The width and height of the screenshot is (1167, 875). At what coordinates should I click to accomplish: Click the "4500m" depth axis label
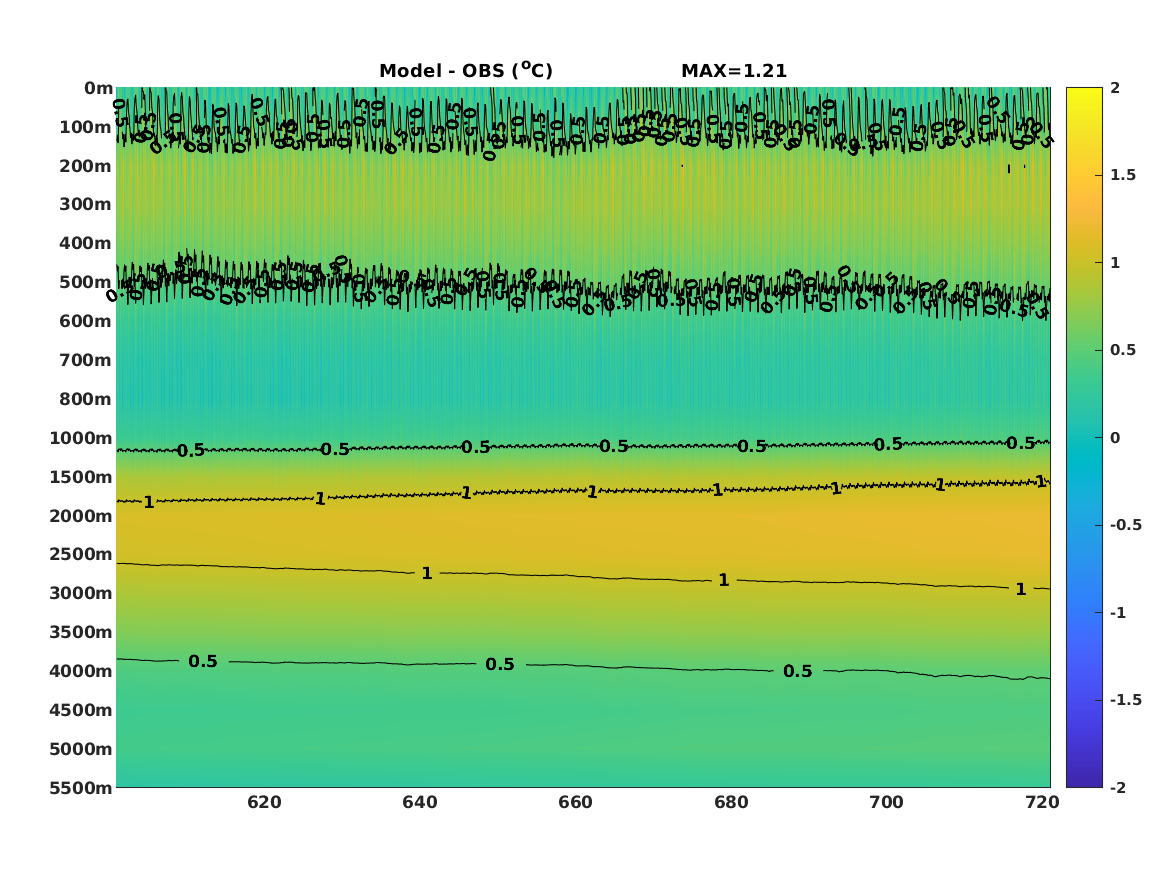(x=81, y=710)
